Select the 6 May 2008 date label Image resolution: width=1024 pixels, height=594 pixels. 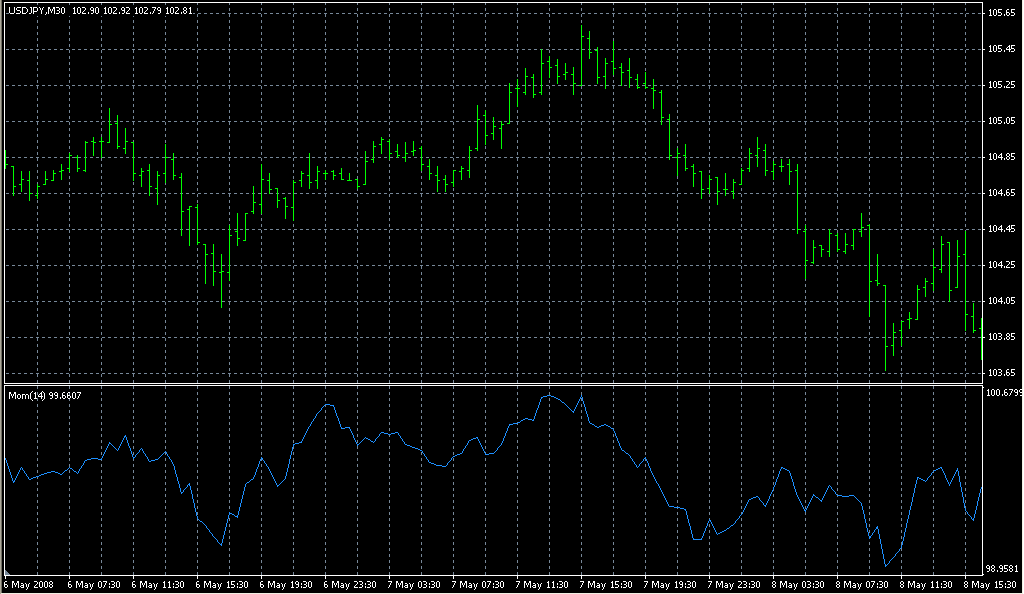pyautogui.click(x=31, y=584)
